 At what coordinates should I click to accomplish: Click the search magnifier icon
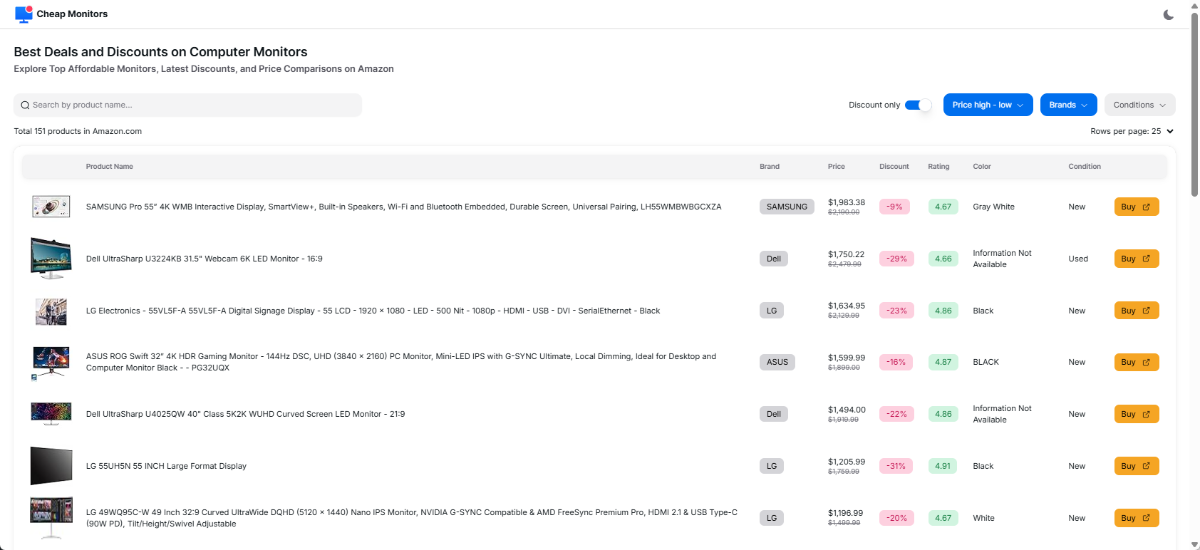(x=25, y=105)
